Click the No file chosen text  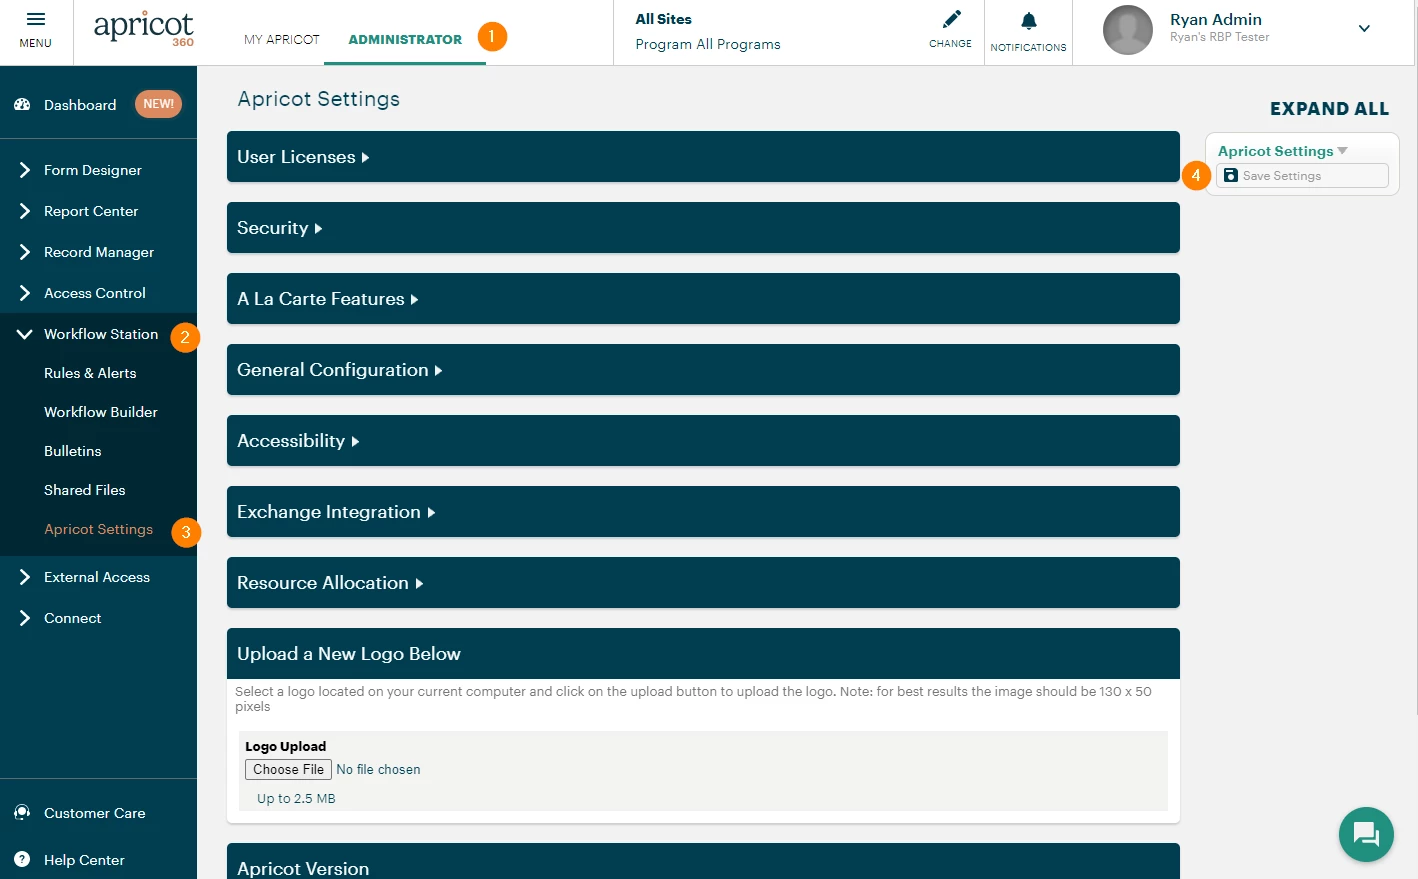point(378,769)
